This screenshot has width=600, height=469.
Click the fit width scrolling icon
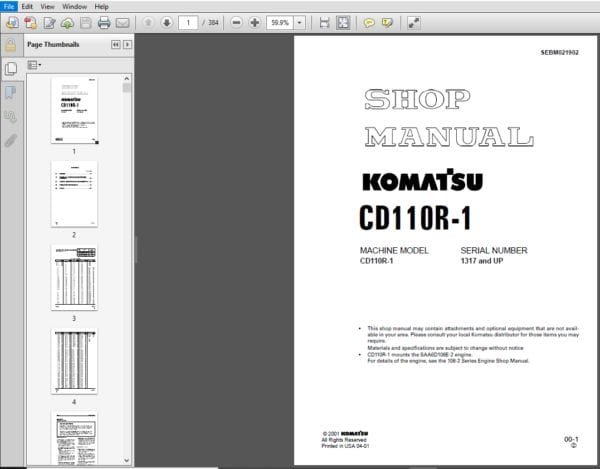click(324, 23)
